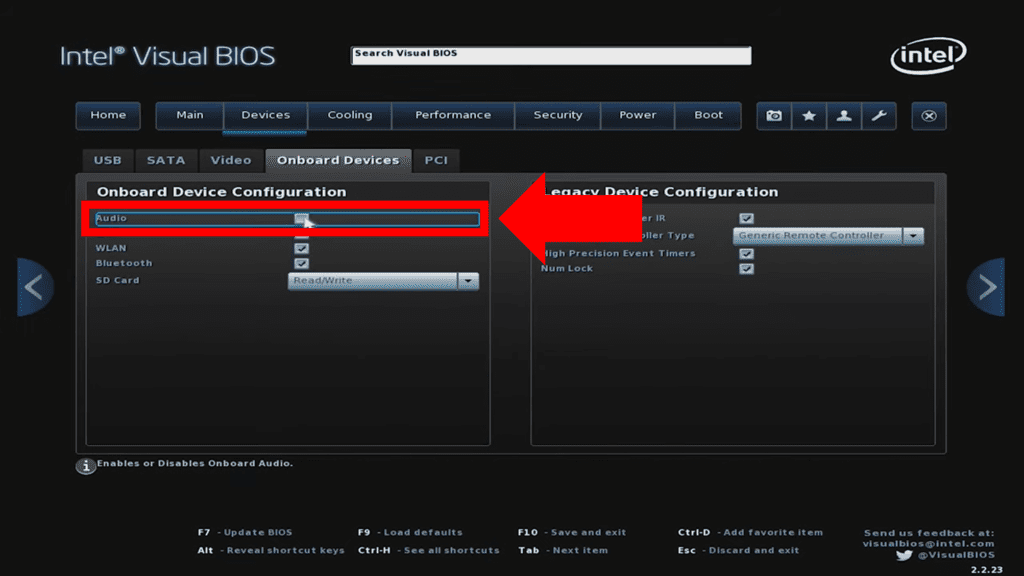1024x576 pixels.
Task: Go to the Home menu
Action: coord(108,116)
